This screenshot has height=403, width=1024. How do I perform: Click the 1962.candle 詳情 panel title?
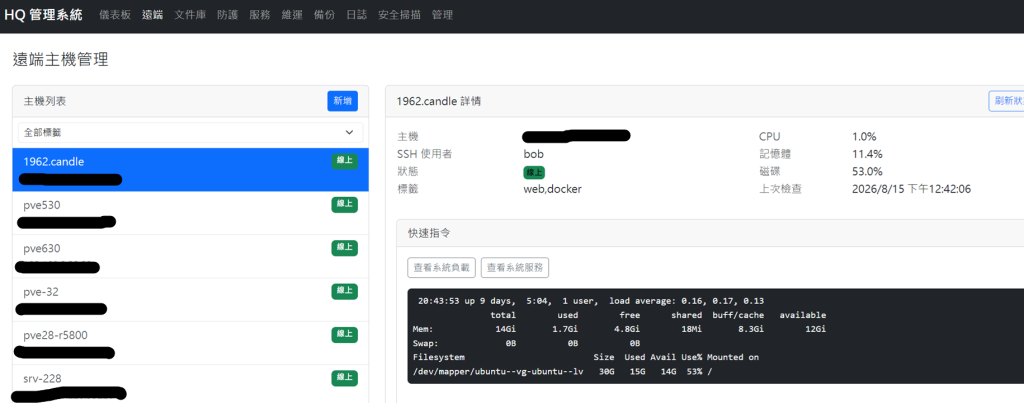[x=440, y=101]
